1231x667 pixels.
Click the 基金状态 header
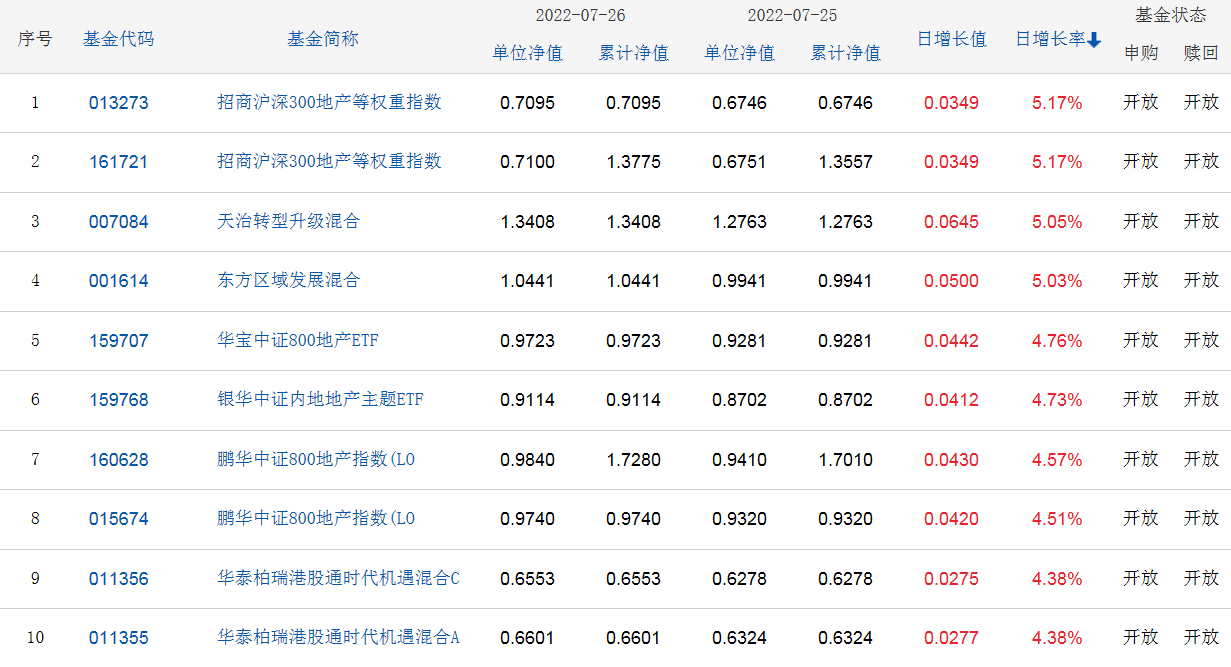point(1171,15)
